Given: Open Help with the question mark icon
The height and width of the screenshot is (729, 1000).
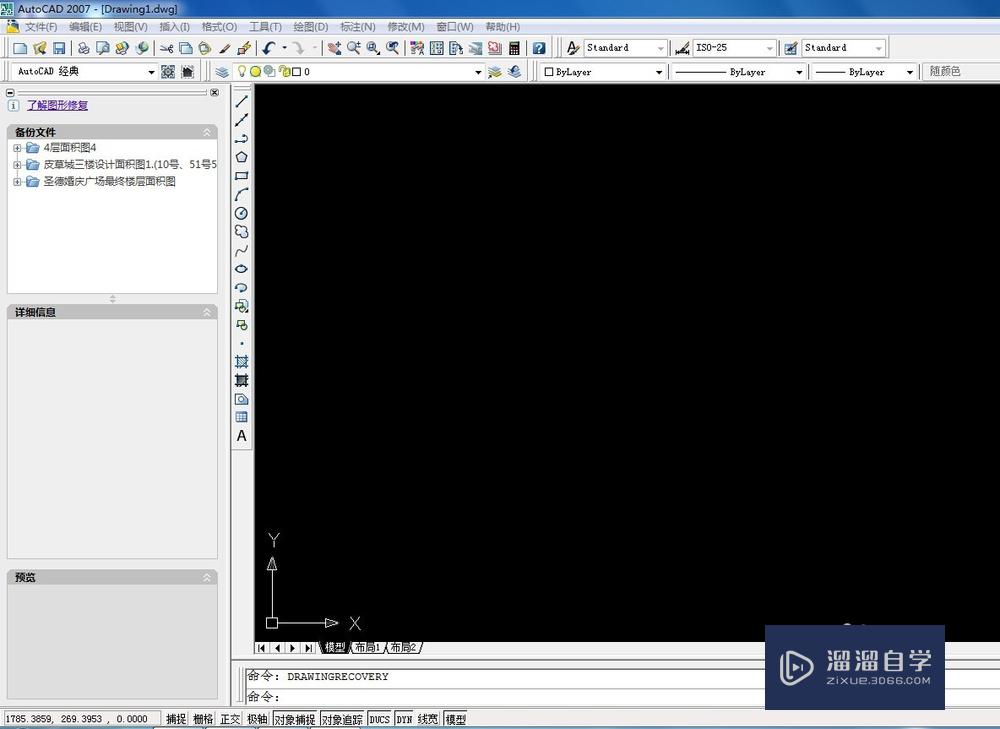Looking at the screenshot, I should coord(539,48).
